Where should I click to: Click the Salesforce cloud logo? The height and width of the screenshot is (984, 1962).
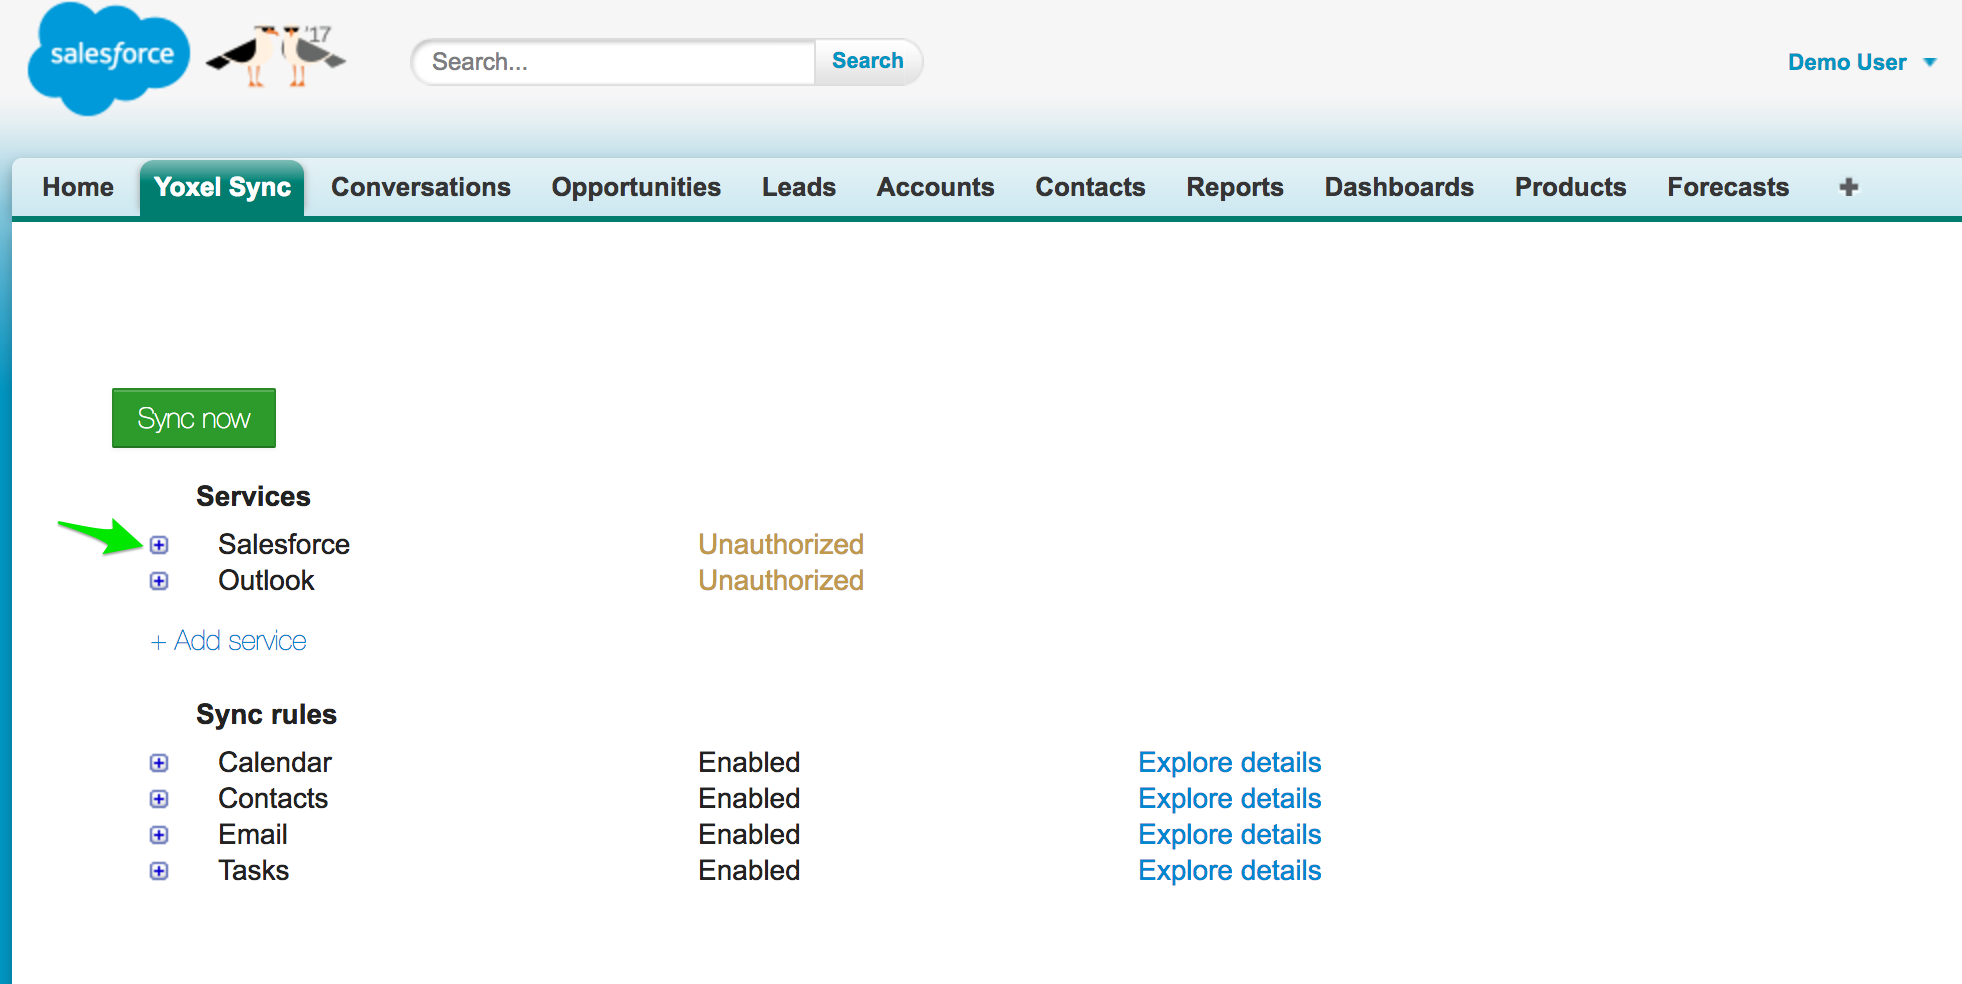coord(108,58)
